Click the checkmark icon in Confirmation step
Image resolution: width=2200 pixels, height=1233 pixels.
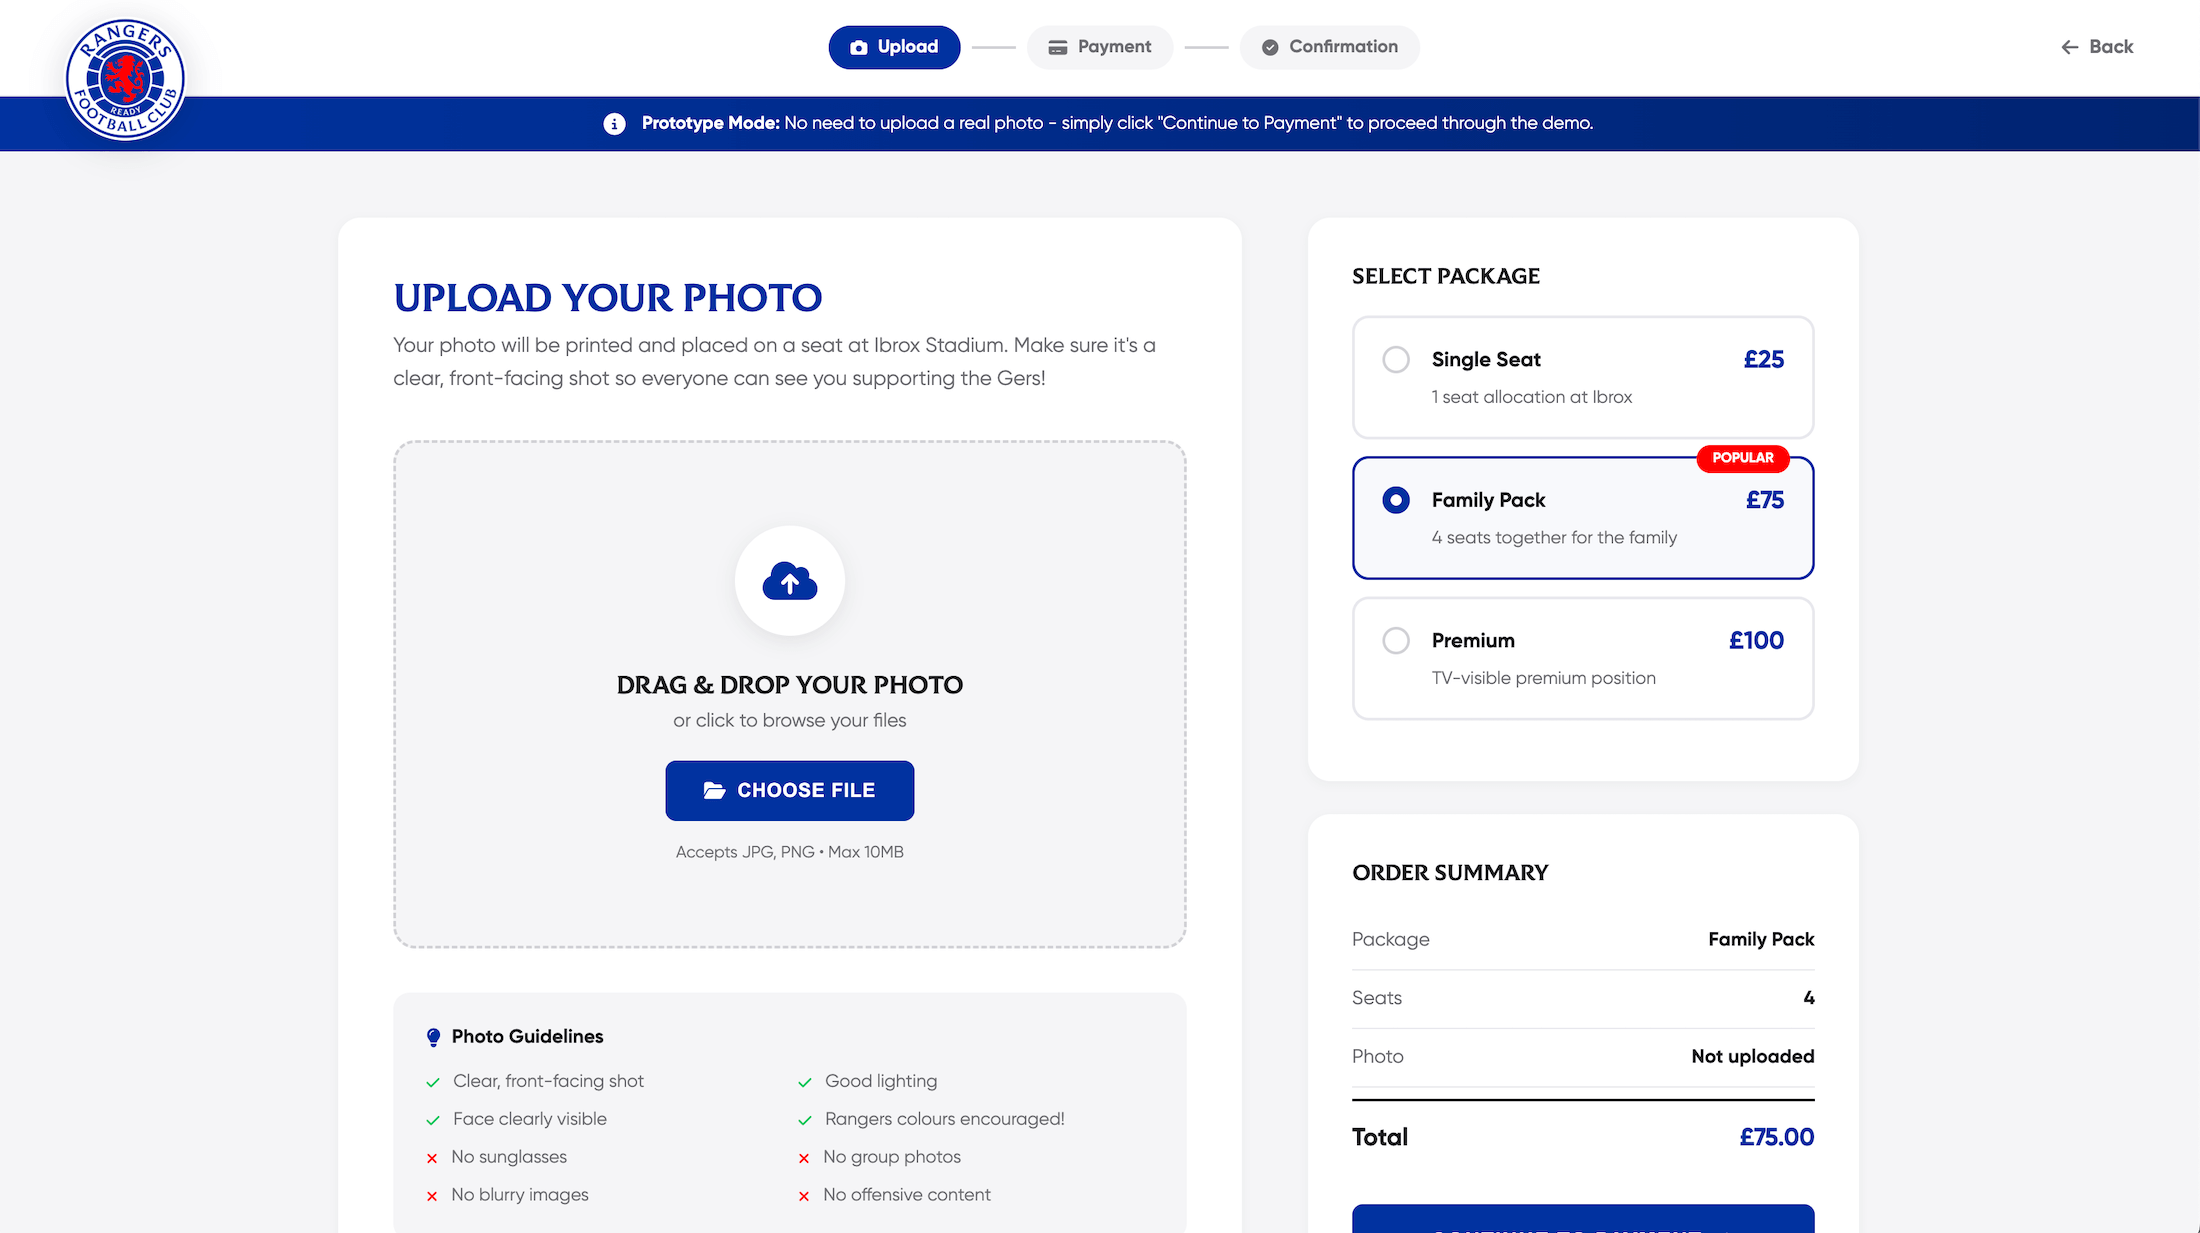(x=1270, y=47)
